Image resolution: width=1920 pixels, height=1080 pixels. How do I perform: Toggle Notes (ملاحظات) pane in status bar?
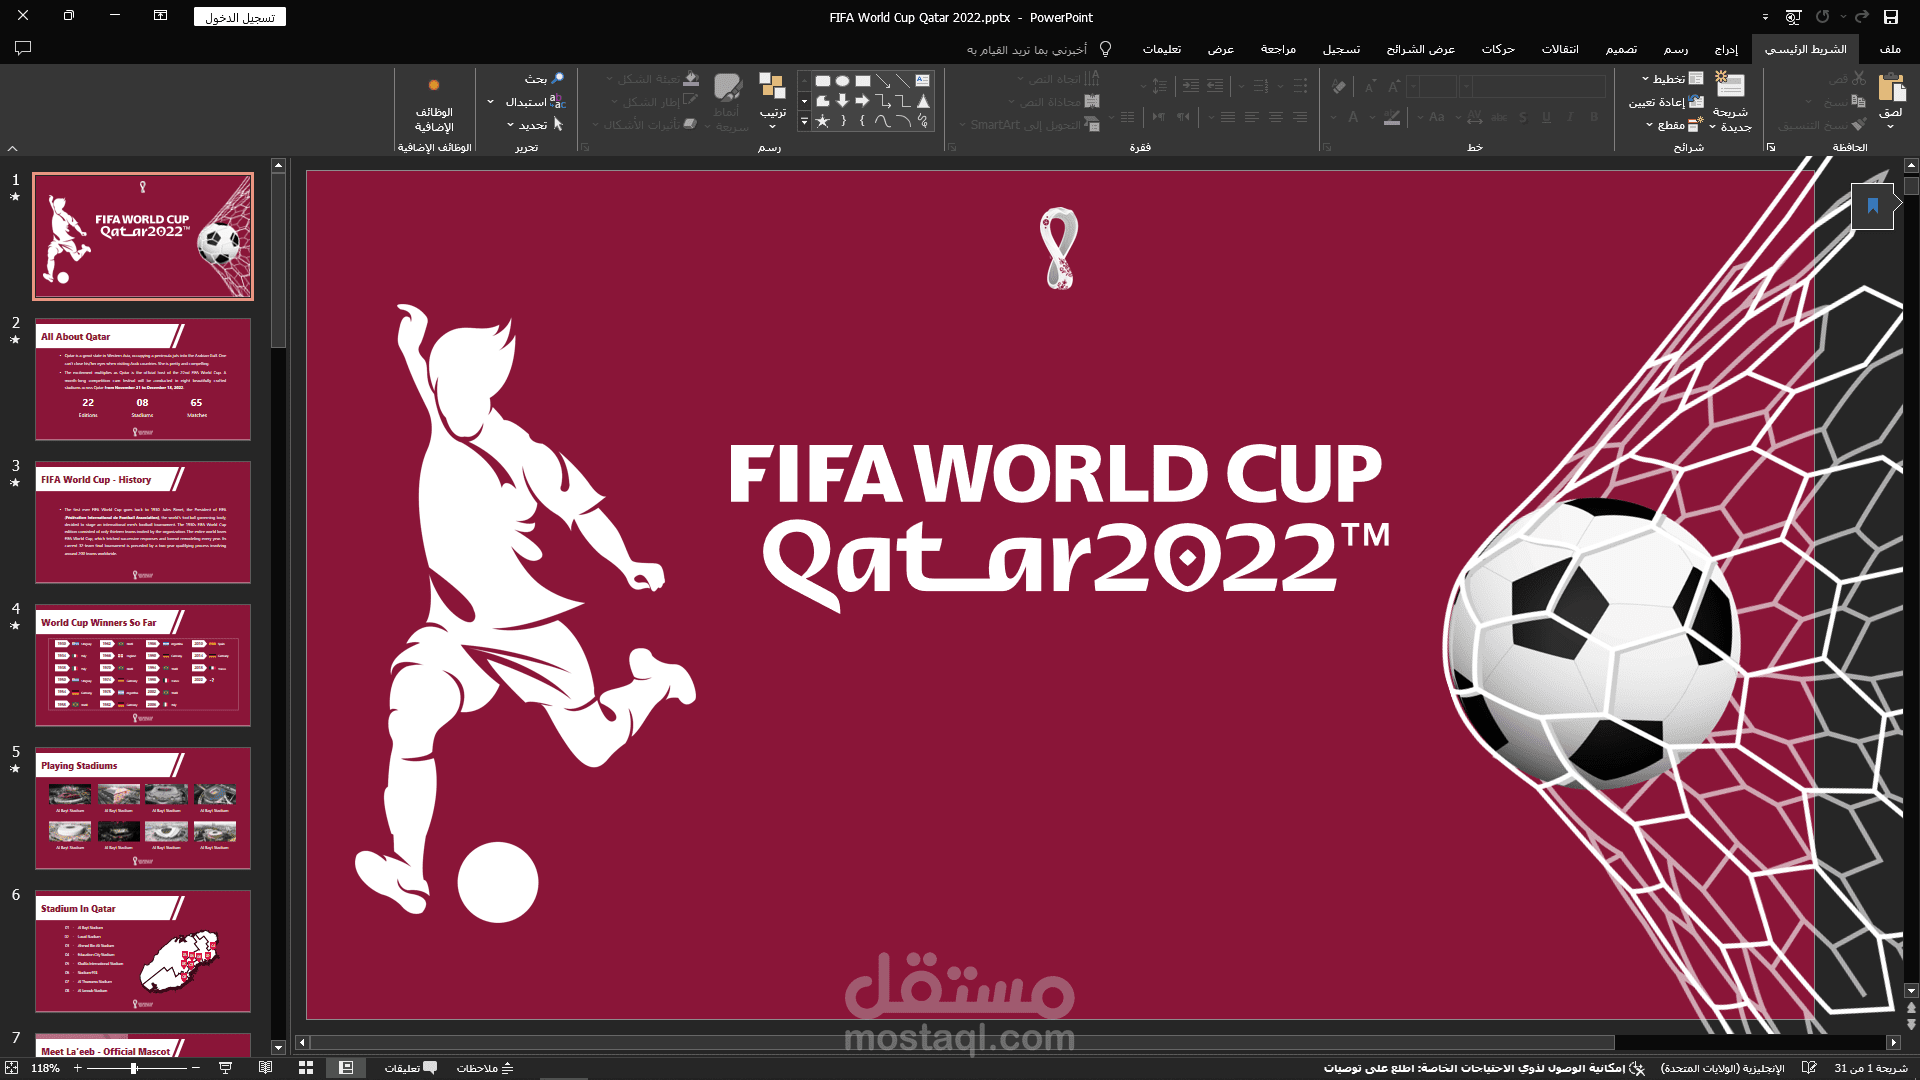486,1068
